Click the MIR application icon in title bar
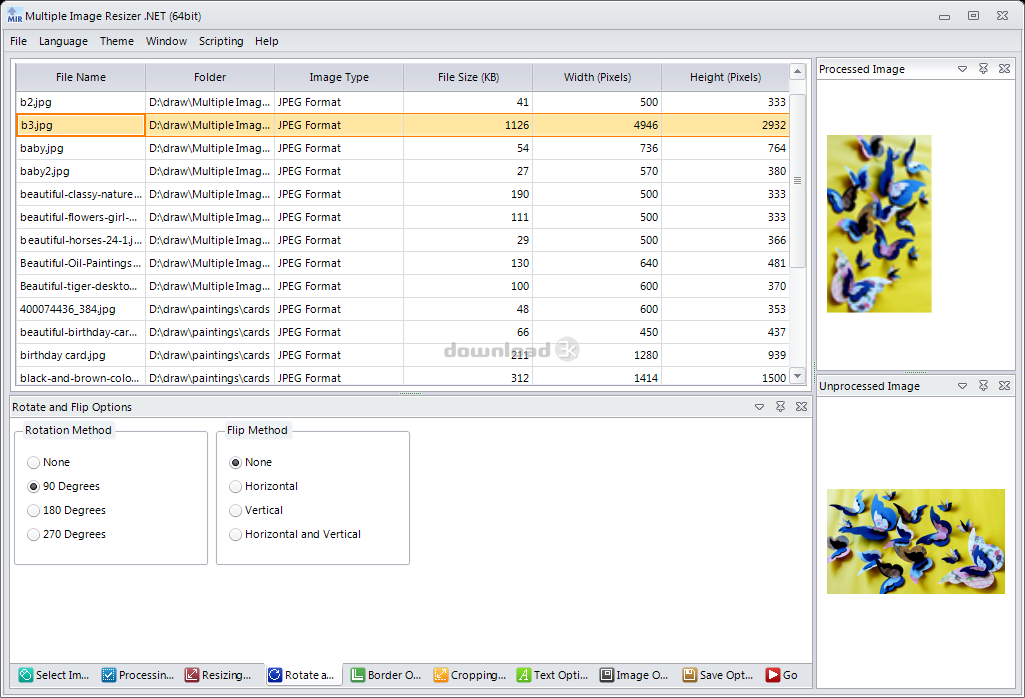The image size is (1025, 698). coord(14,16)
